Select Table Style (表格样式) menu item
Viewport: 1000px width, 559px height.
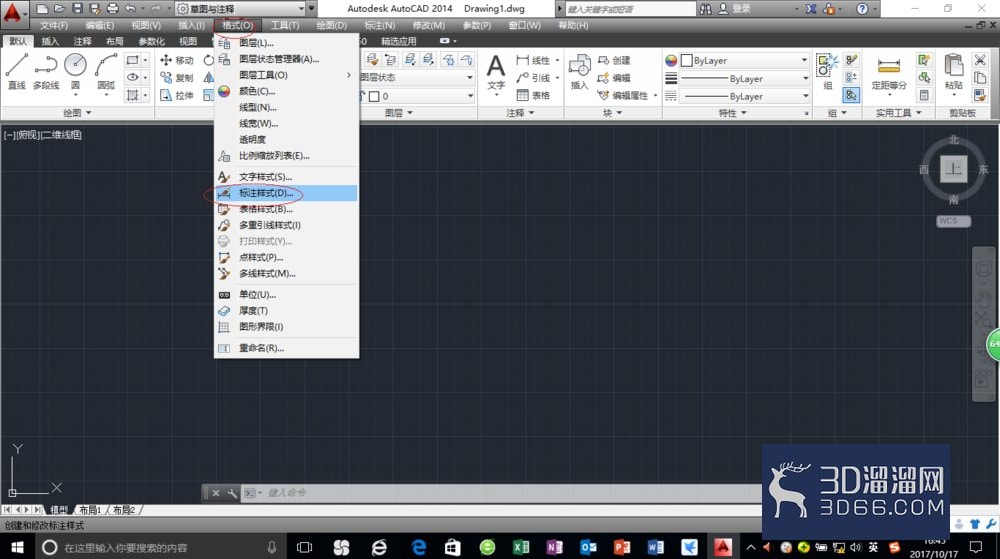coord(286,209)
